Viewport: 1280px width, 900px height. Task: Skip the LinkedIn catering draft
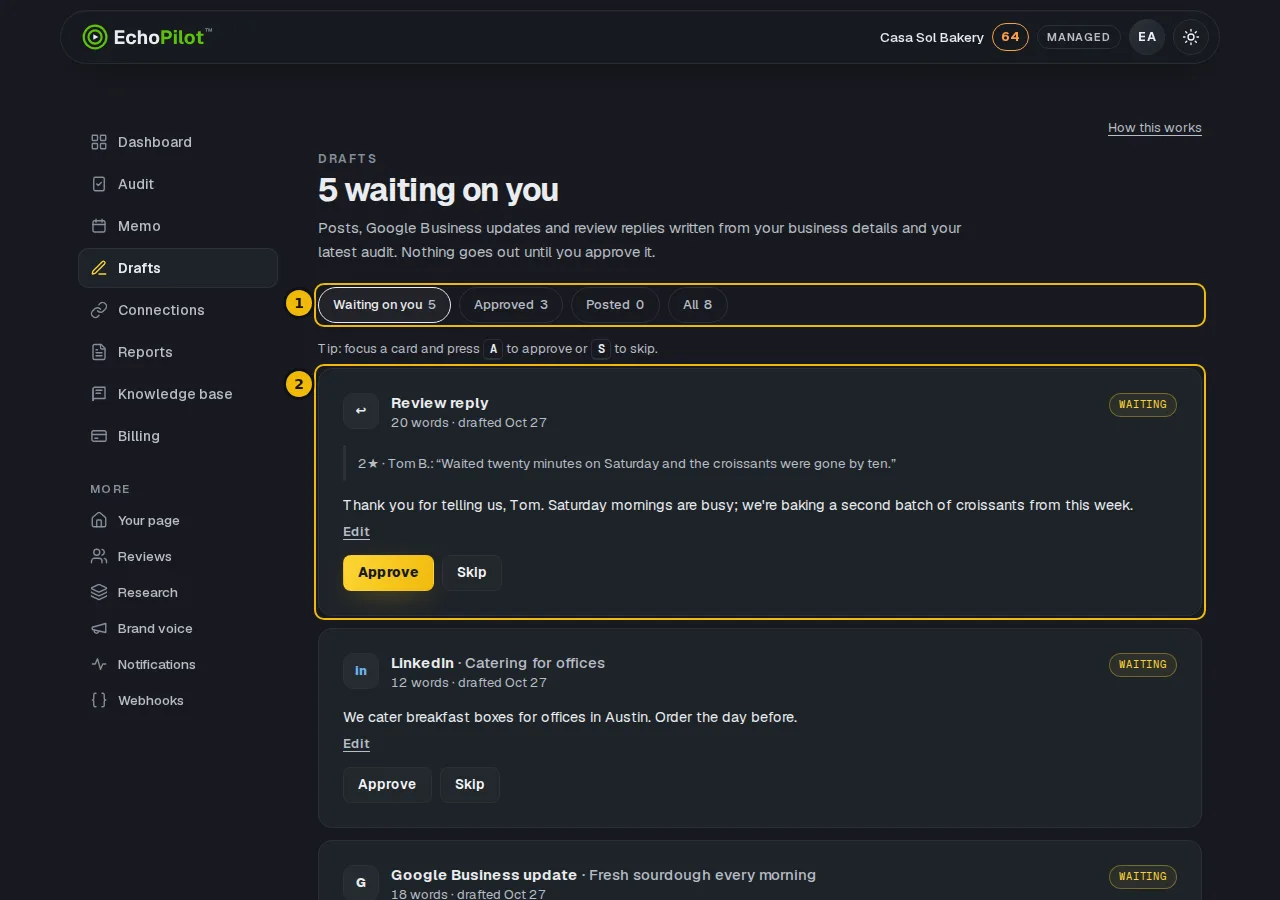point(470,785)
